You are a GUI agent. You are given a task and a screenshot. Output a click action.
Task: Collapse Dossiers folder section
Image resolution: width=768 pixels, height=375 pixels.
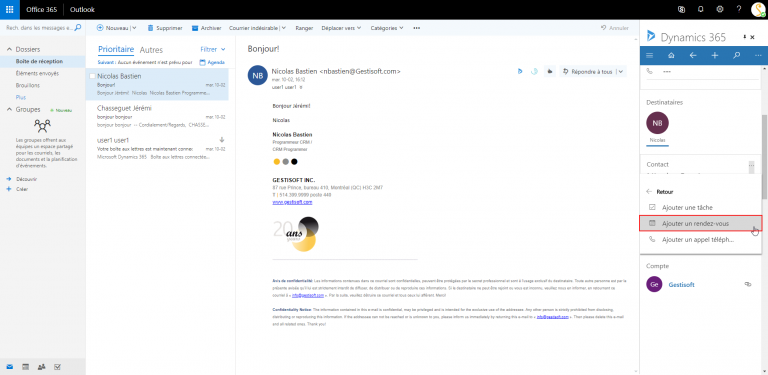pyautogui.click(x=9, y=49)
